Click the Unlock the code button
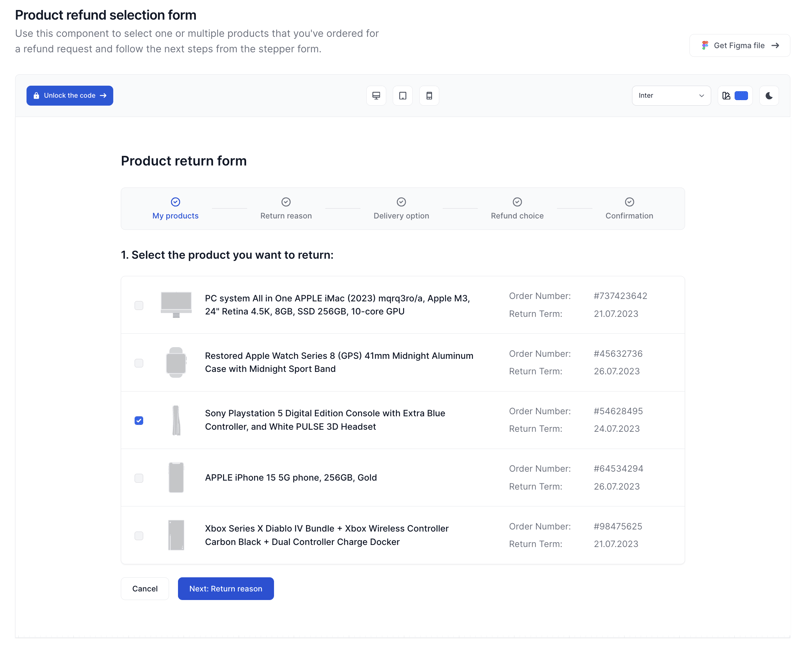The width and height of the screenshot is (800, 653). [x=69, y=95]
